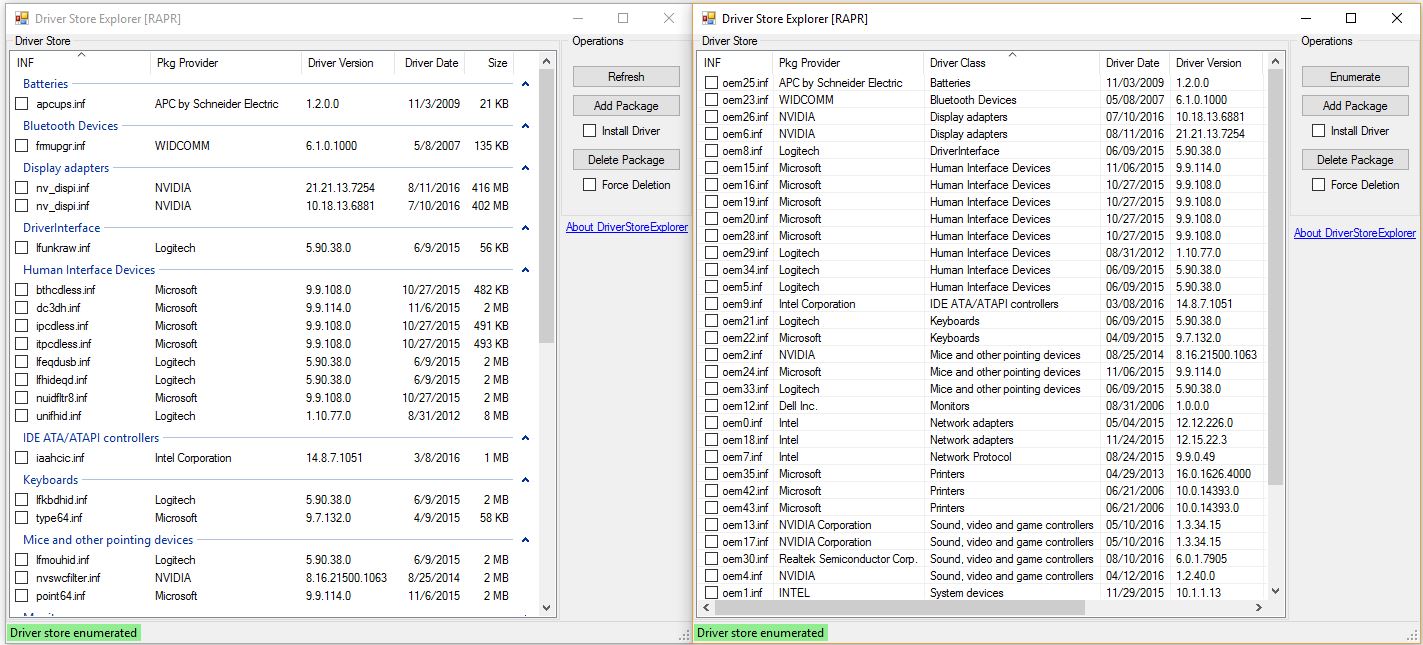Check the fmupgr.inf driver checkbox
This screenshot has height=645, width=1423.
click(22, 146)
